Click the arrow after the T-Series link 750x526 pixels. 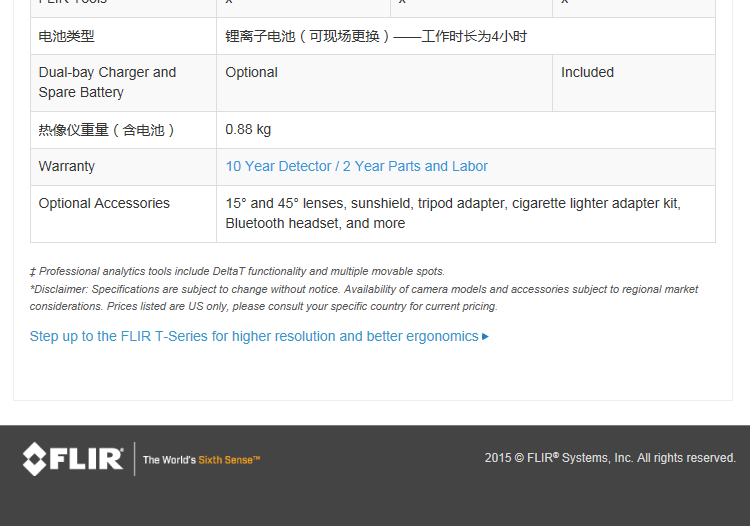(486, 337)
